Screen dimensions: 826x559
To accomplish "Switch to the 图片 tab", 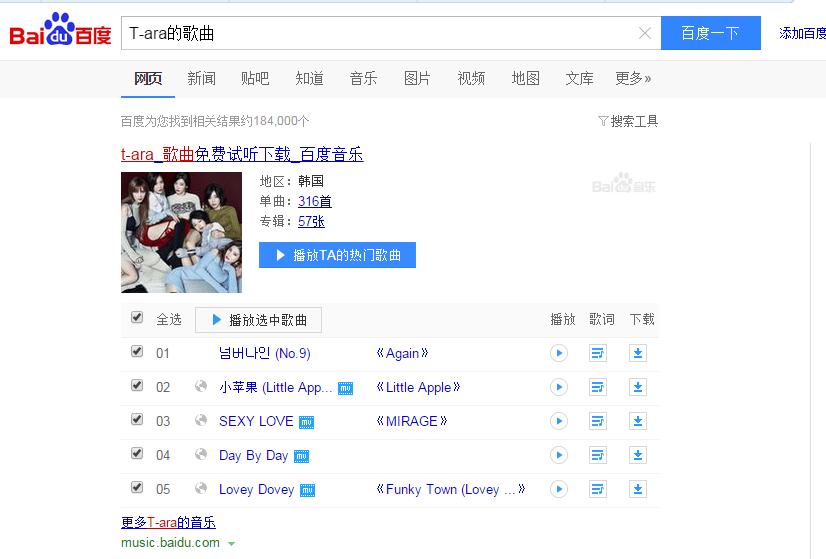I will coord(417,79).
